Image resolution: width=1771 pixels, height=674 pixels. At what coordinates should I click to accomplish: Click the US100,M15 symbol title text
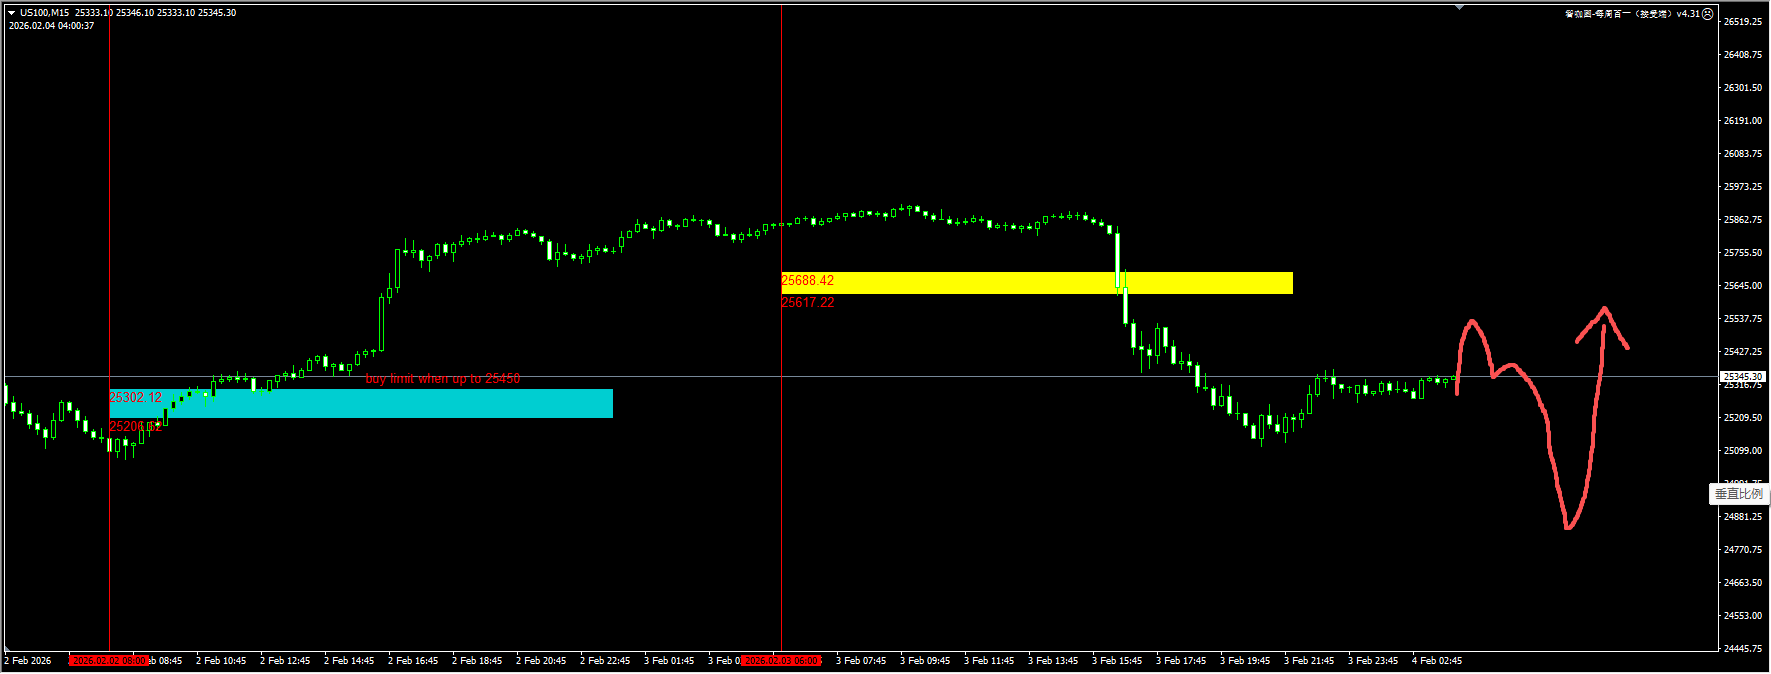tap(45, 13)
